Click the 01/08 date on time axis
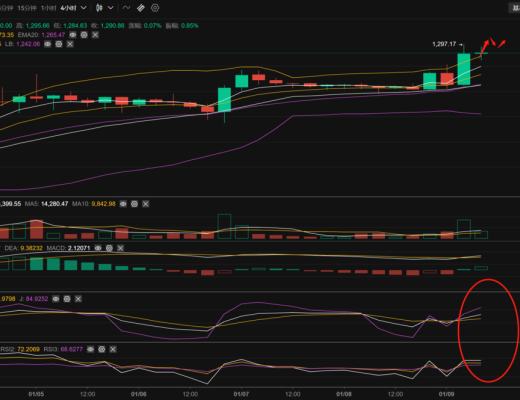The height and width of the screenshot is (400, 520). click(x=344, y=394)
